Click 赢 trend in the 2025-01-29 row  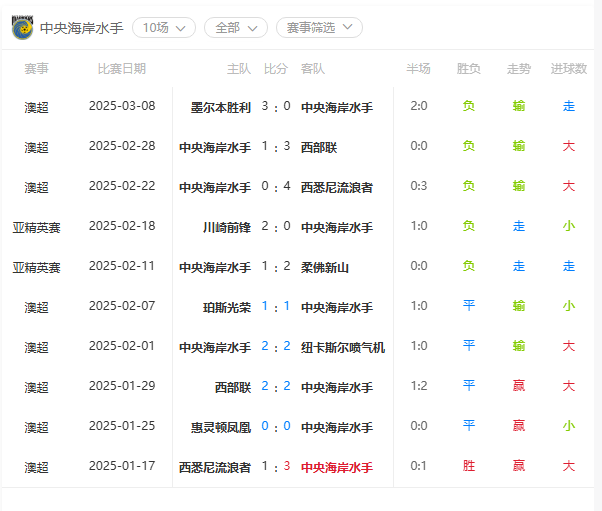tap(519, 385)
